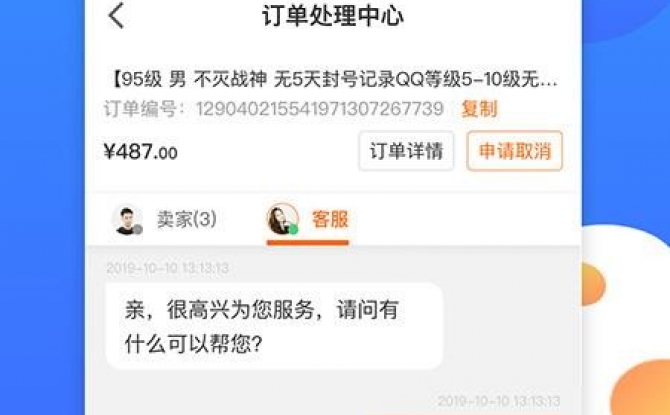
Task: Click the gray offline status dot
Action: 138,230
